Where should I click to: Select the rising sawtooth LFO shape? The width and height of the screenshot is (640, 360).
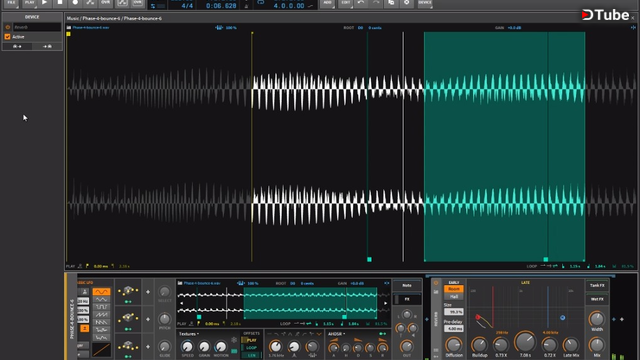coord(101,315)
